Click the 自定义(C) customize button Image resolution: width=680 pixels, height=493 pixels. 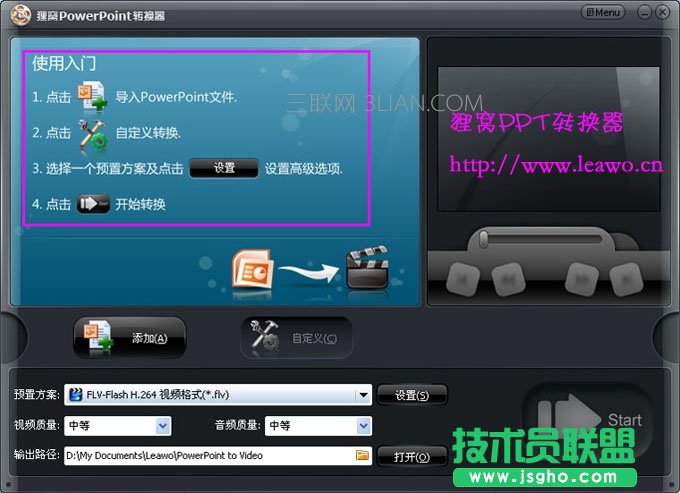296,338
